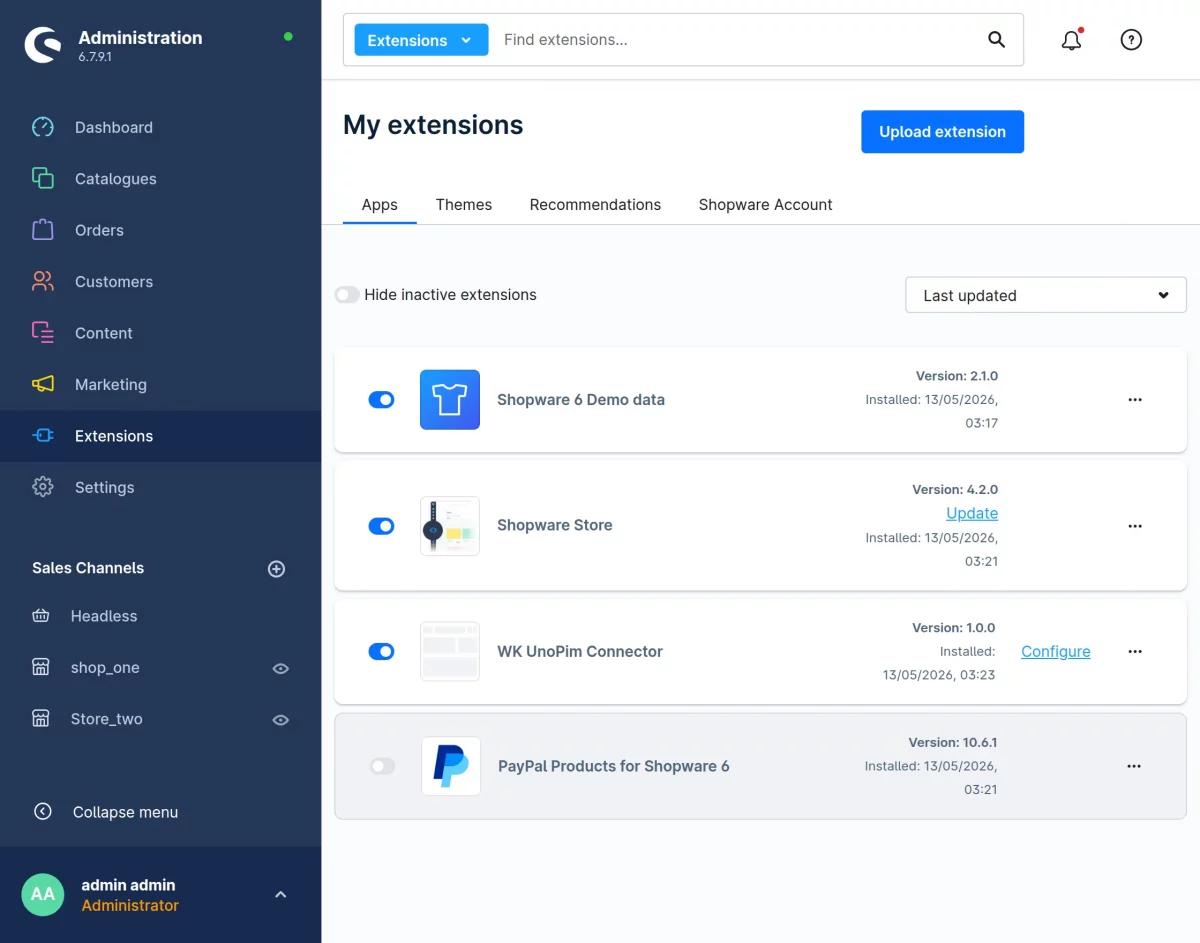Click the Store_two eye visibility icon
The image size is (1200, 943).
[x=281, y=720]
